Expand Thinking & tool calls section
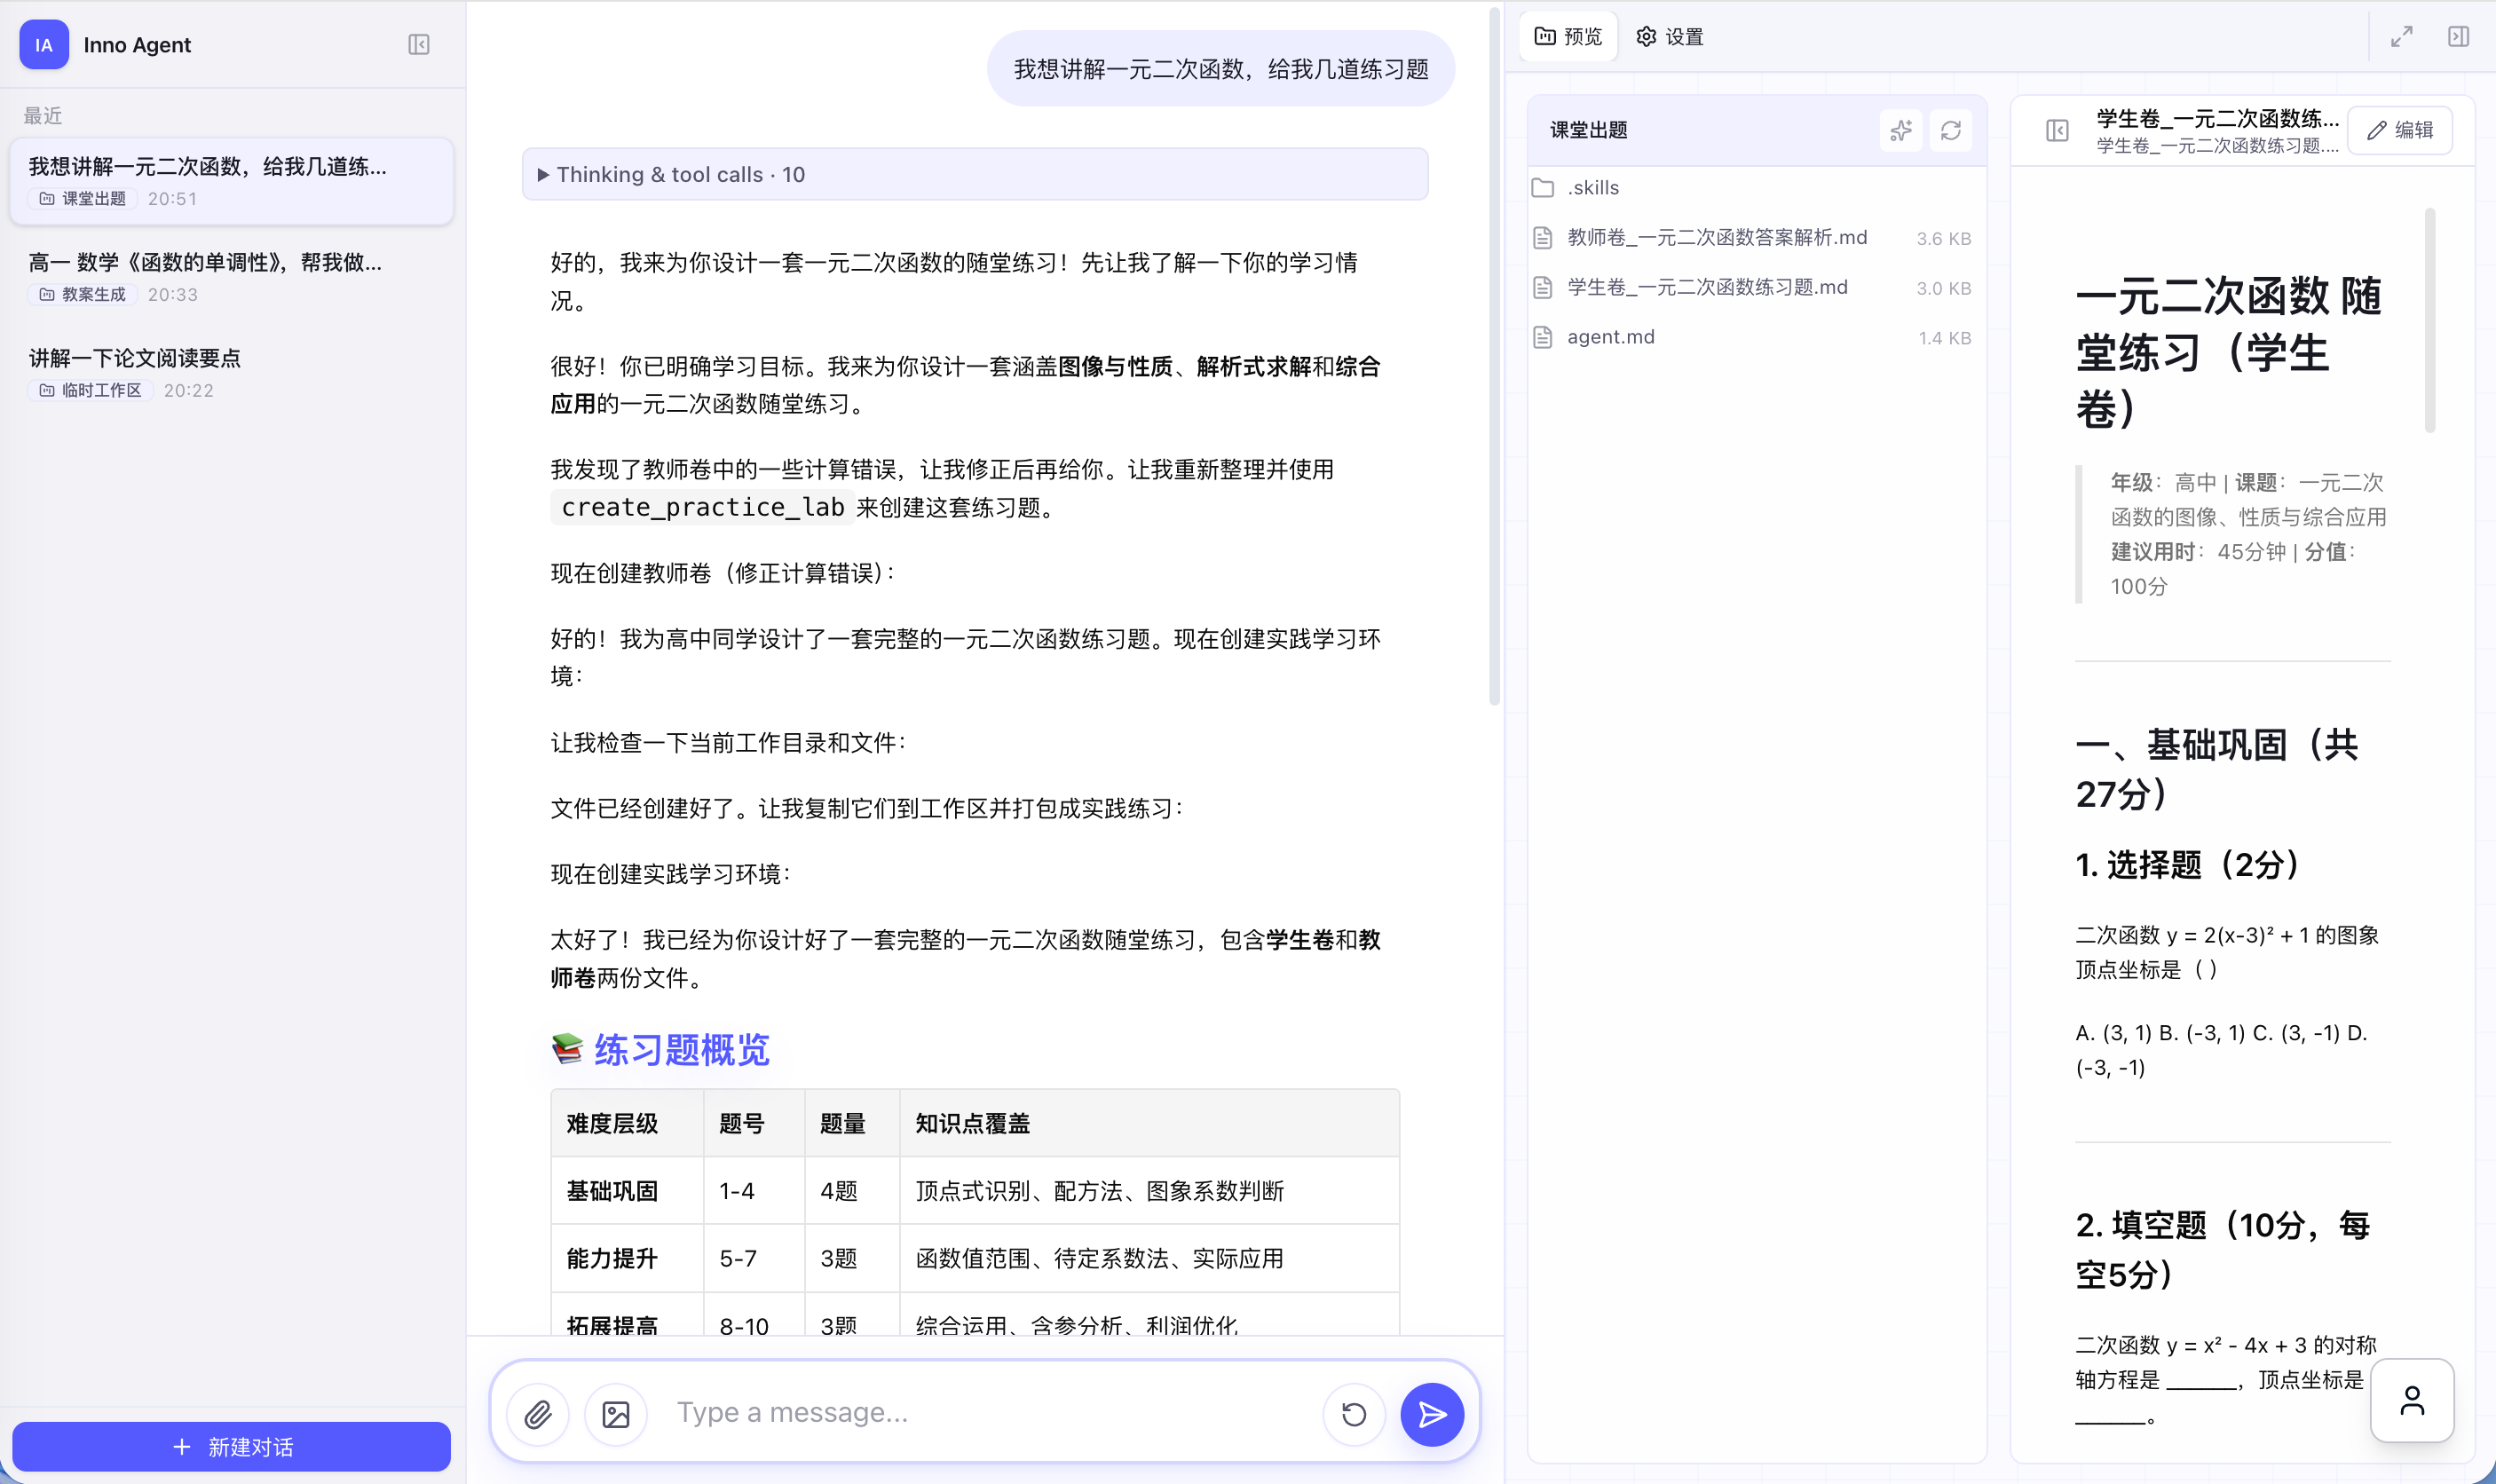Viewport: 2496px width, 1484px height. pyautogui.click(x=975, y=174)
